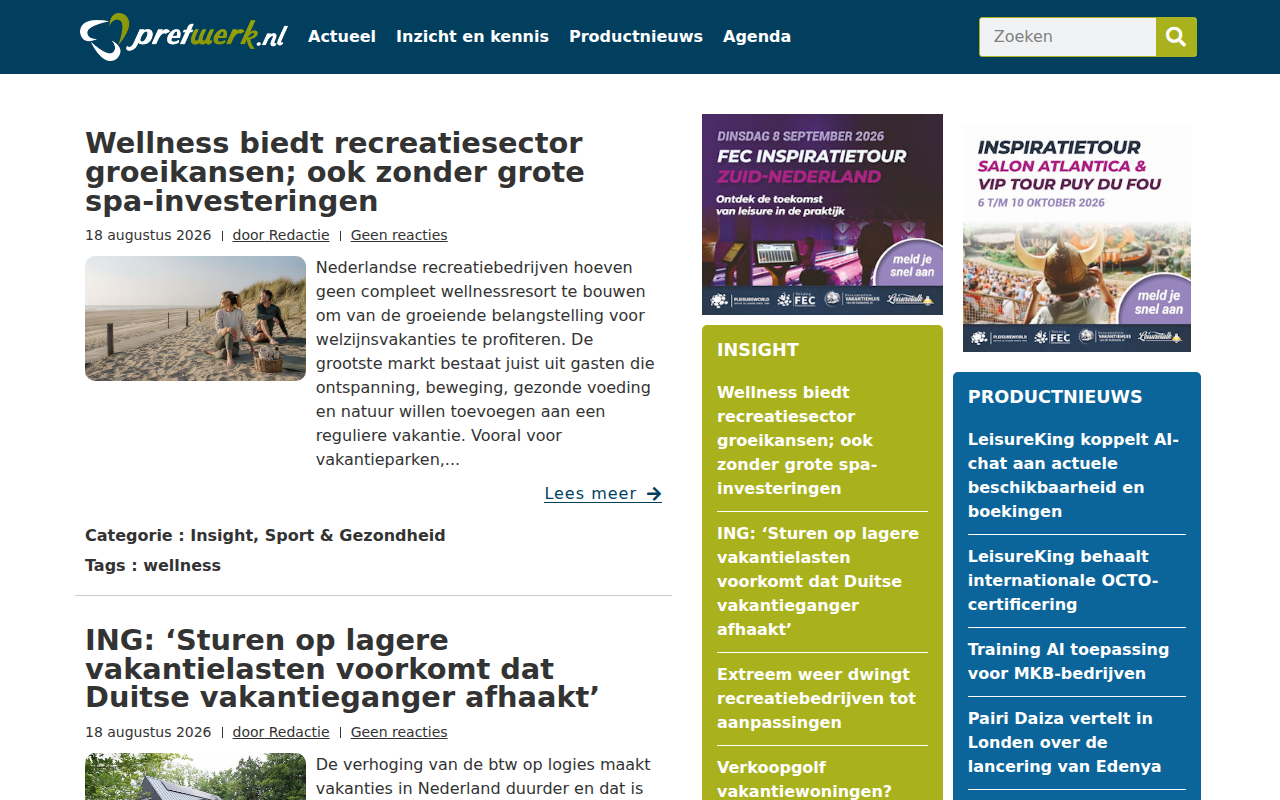
Task: Focus the Zoeken search field
Action: [x=1067, y=37]
